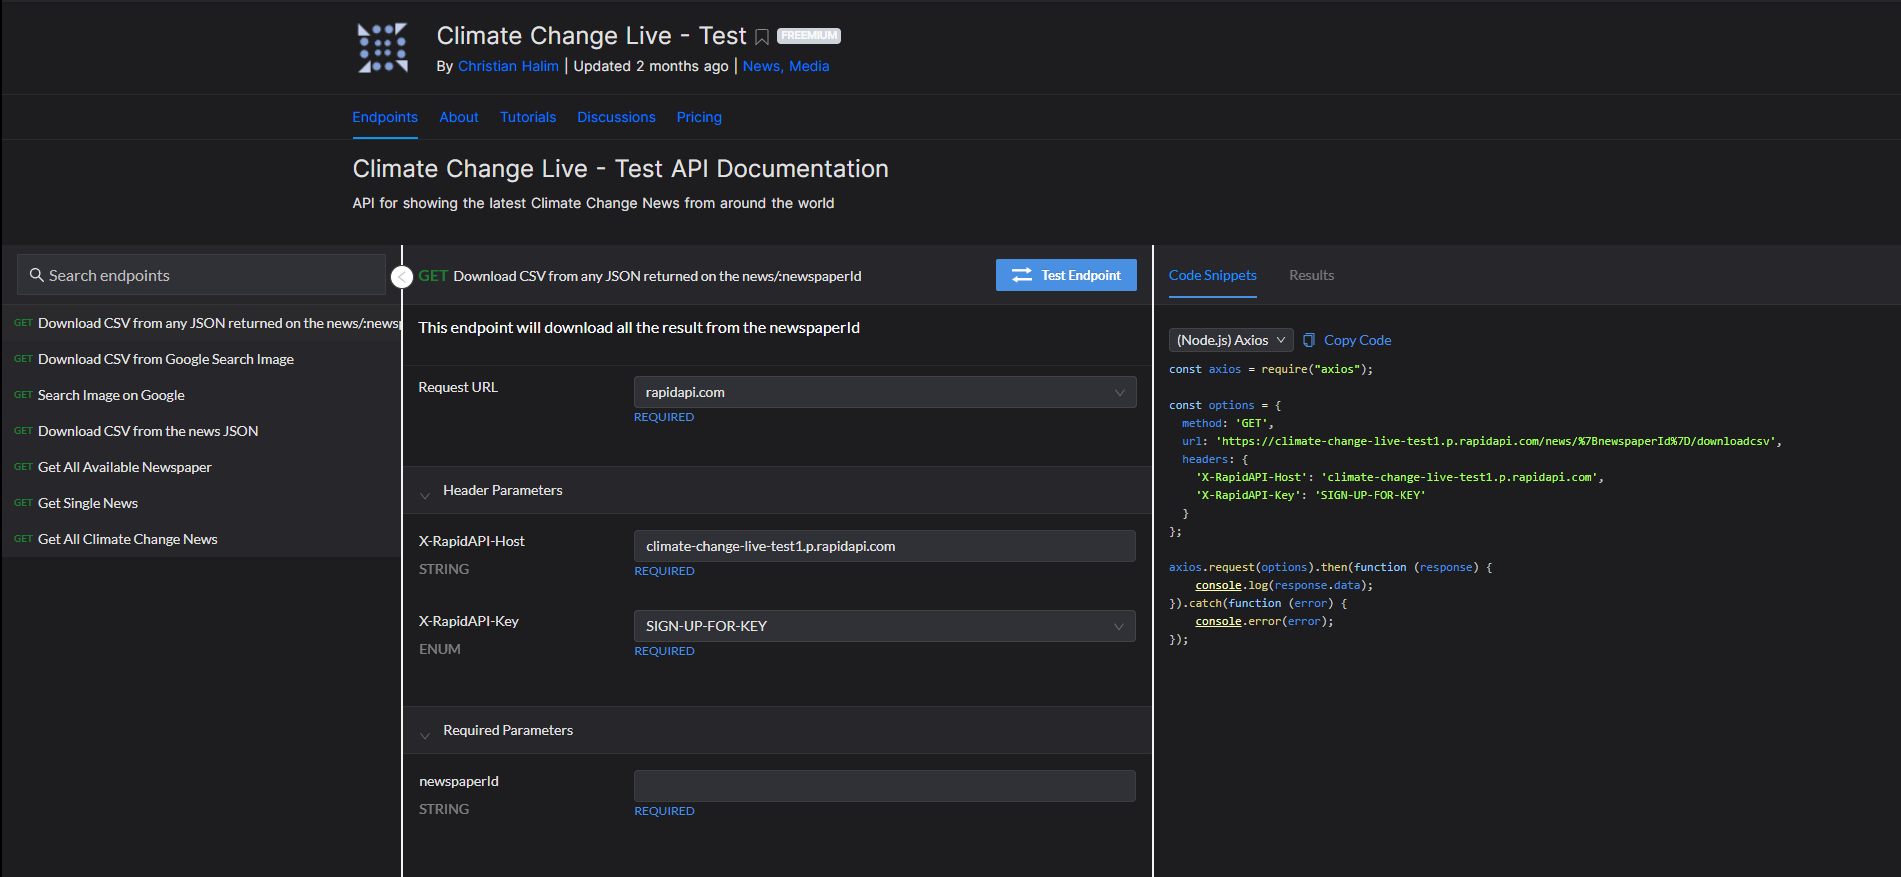Click the endpoint description text

tap(639, 328)
